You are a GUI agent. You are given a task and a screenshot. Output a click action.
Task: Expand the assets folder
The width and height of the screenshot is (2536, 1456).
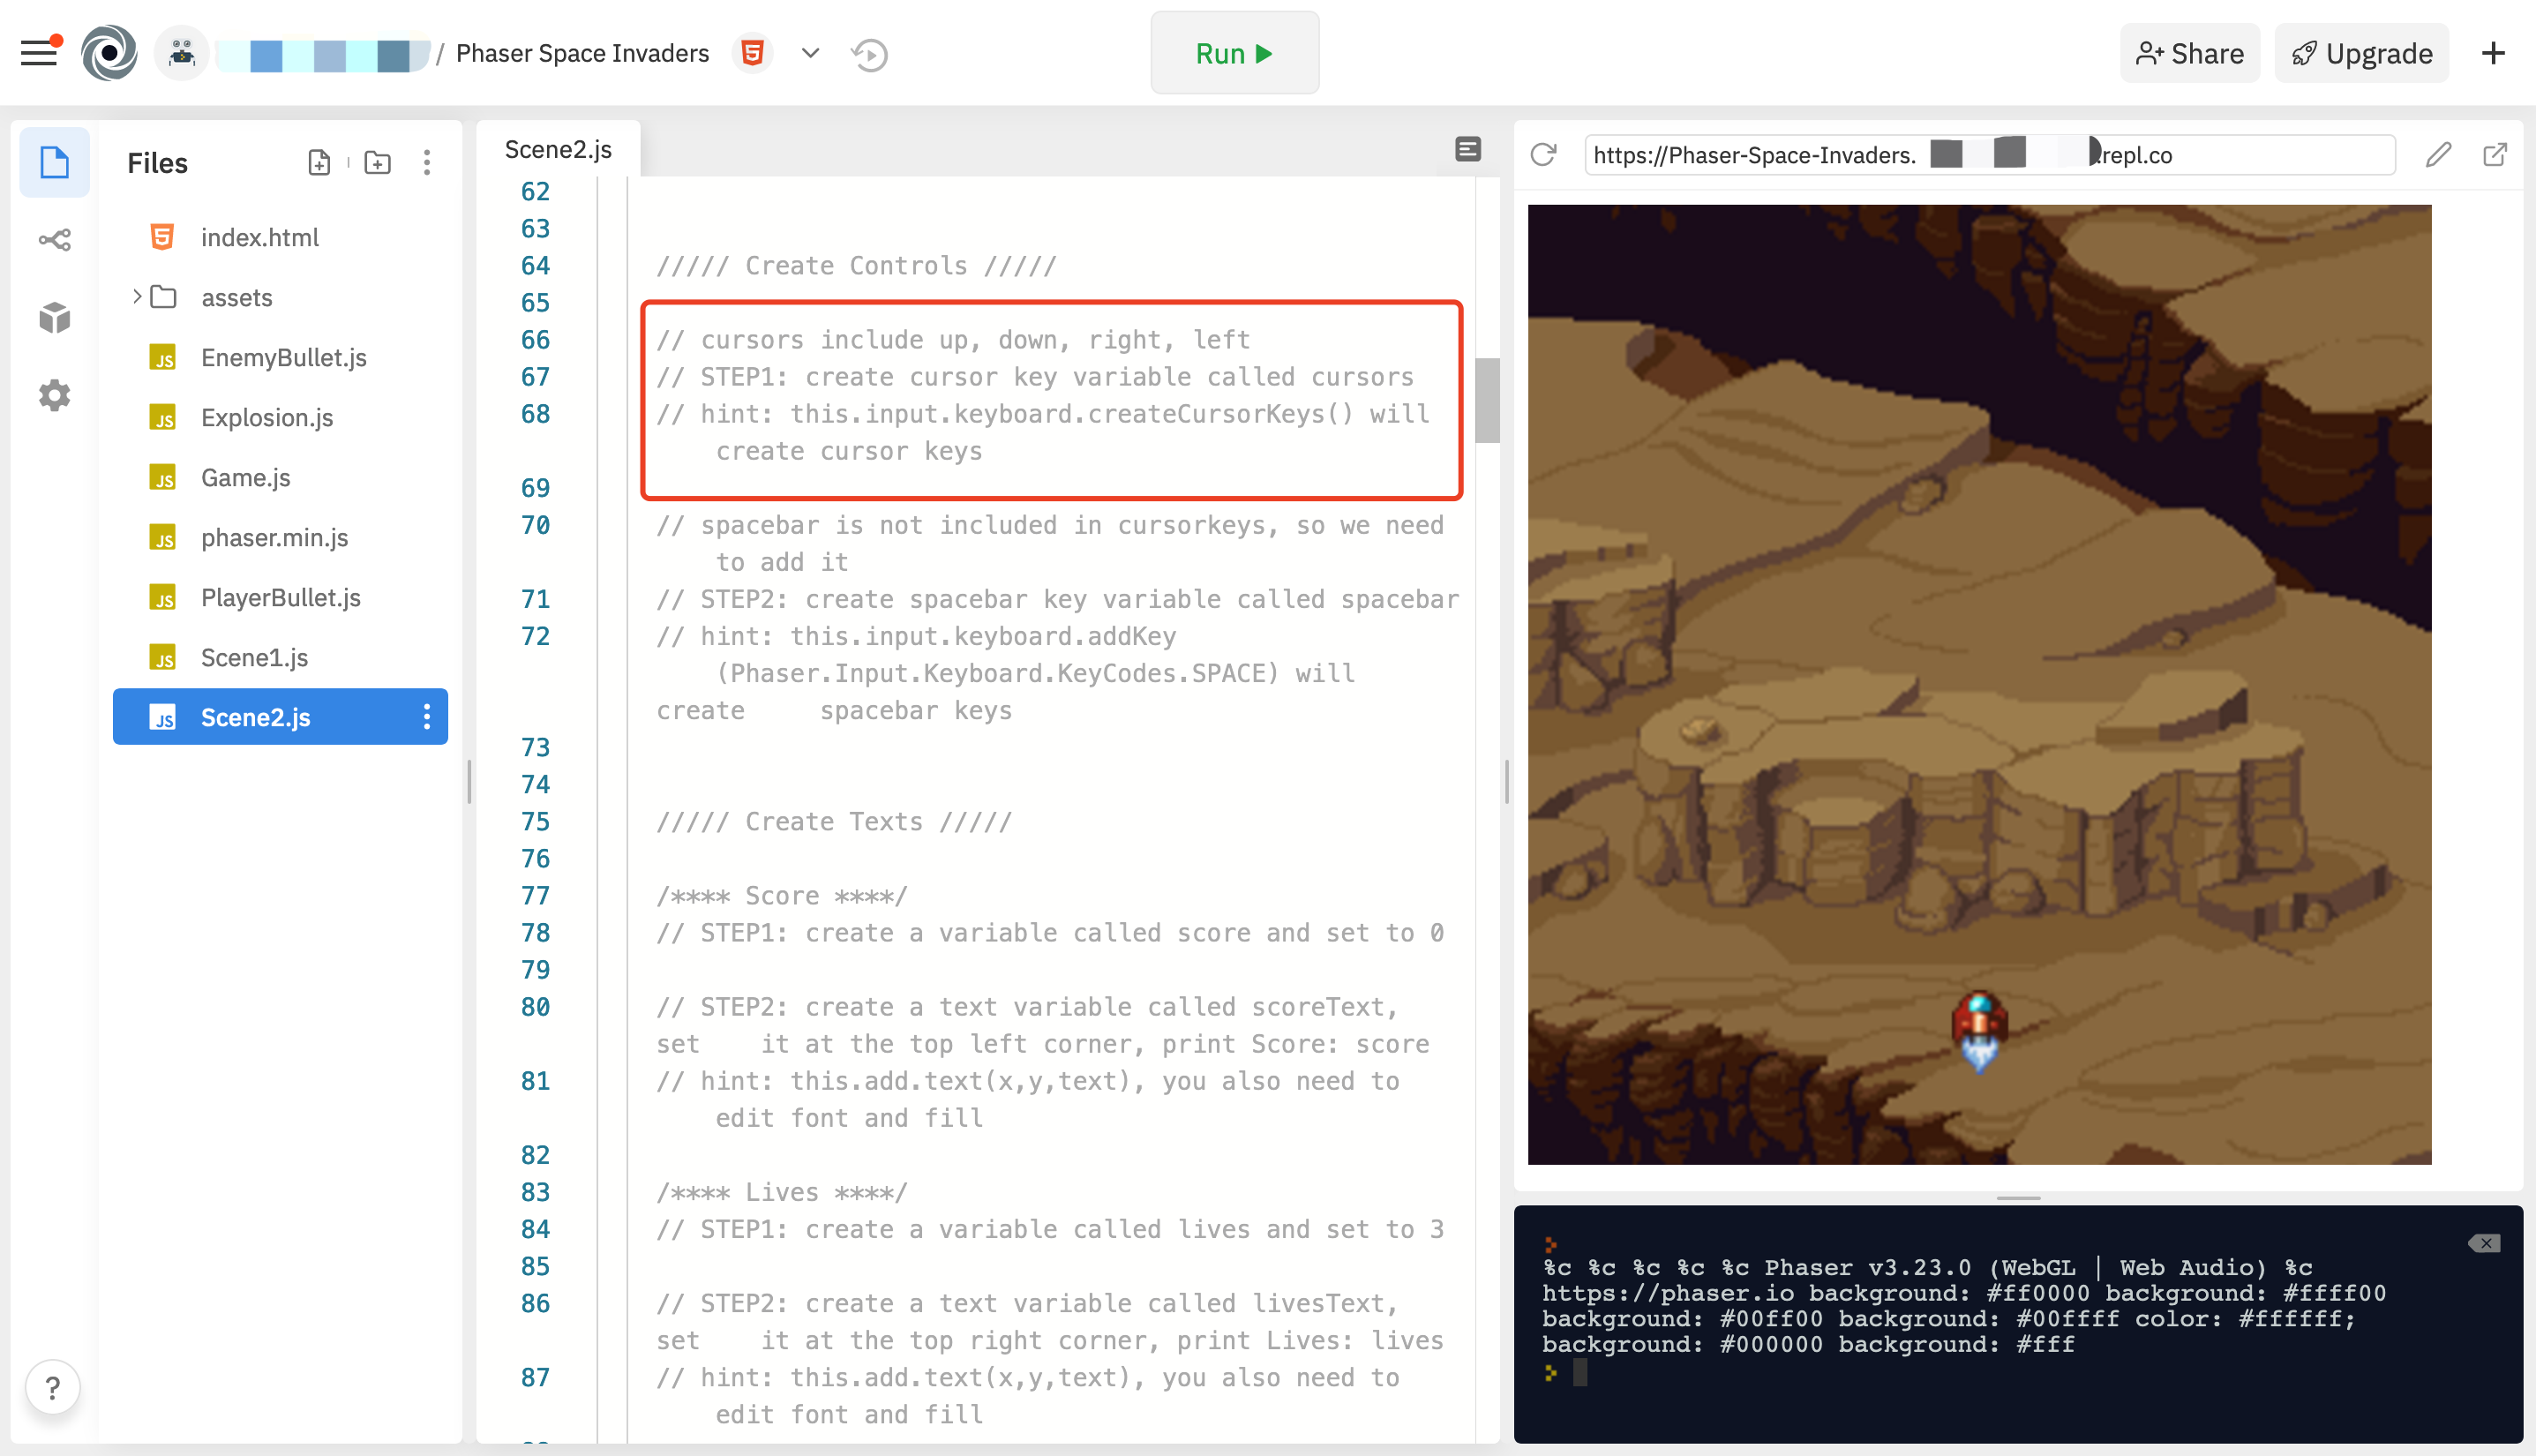pos(136,296)
